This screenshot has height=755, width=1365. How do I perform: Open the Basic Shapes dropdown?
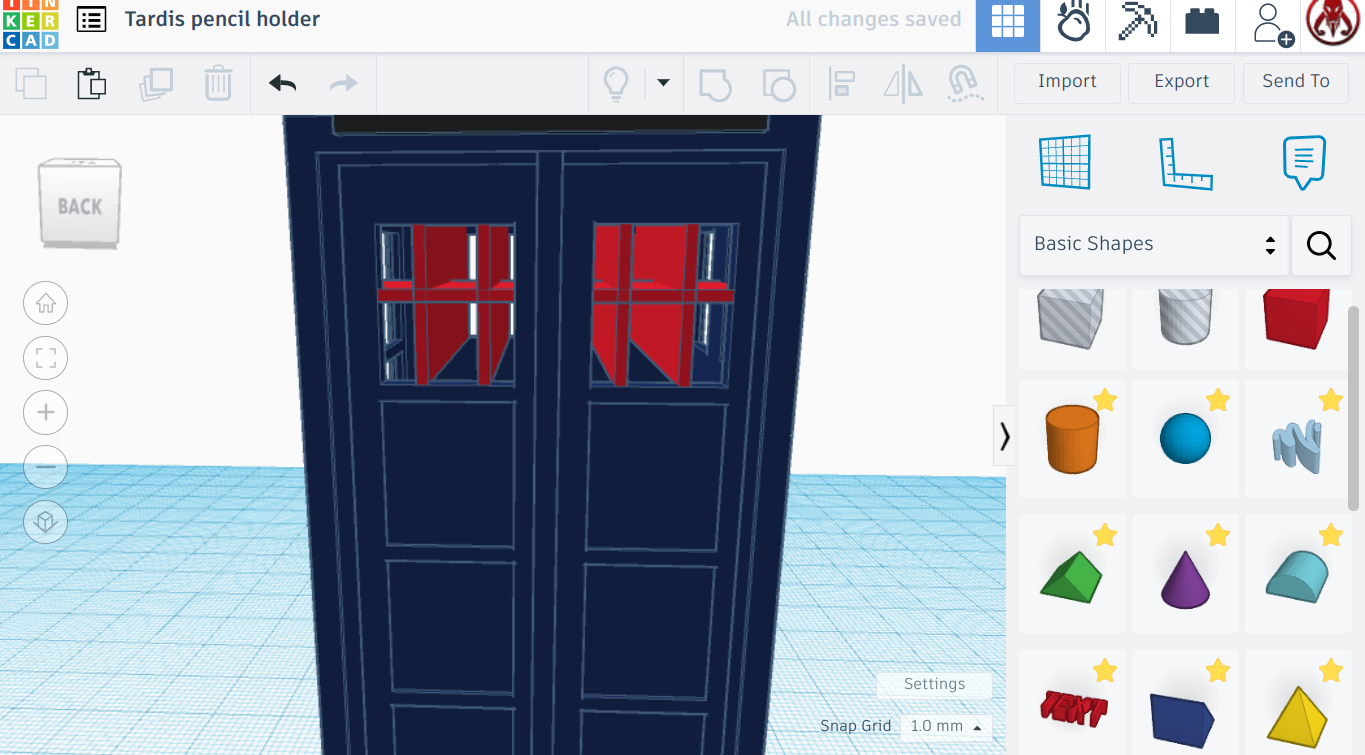pos(1154,245)
